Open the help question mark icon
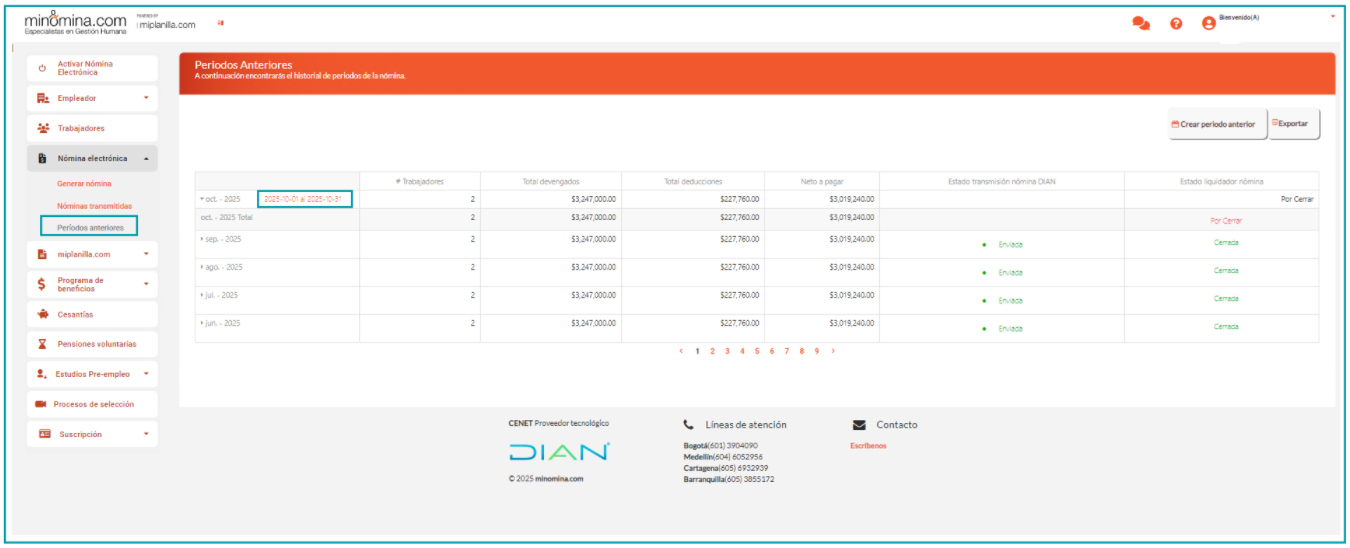The image size is (1350, 548). 1177,24
